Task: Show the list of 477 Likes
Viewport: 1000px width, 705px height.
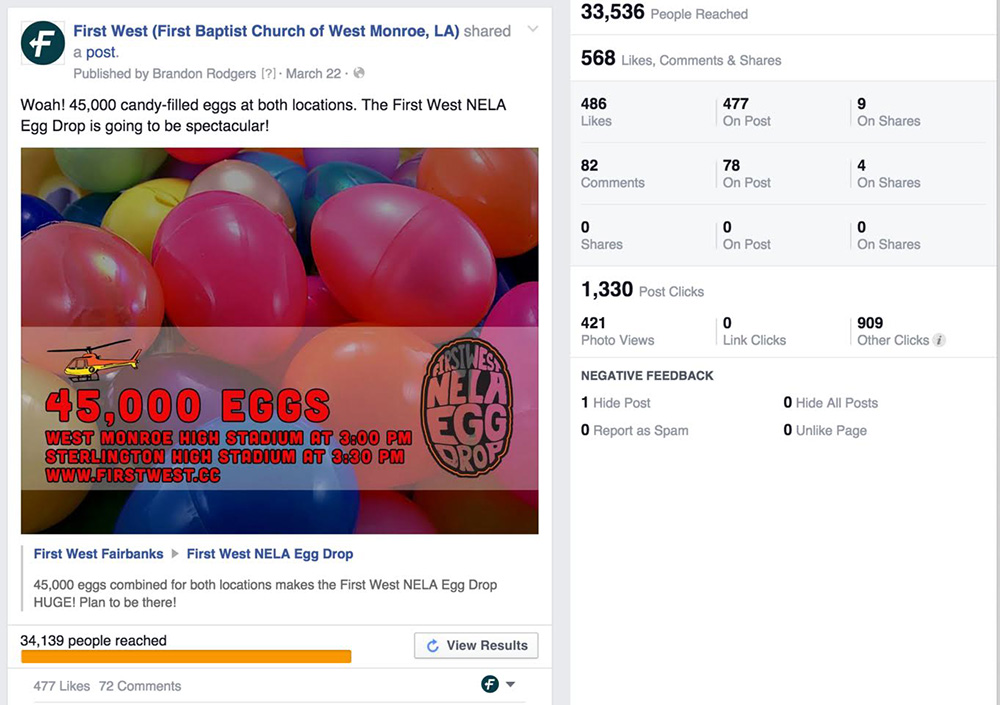Action: 61,686
